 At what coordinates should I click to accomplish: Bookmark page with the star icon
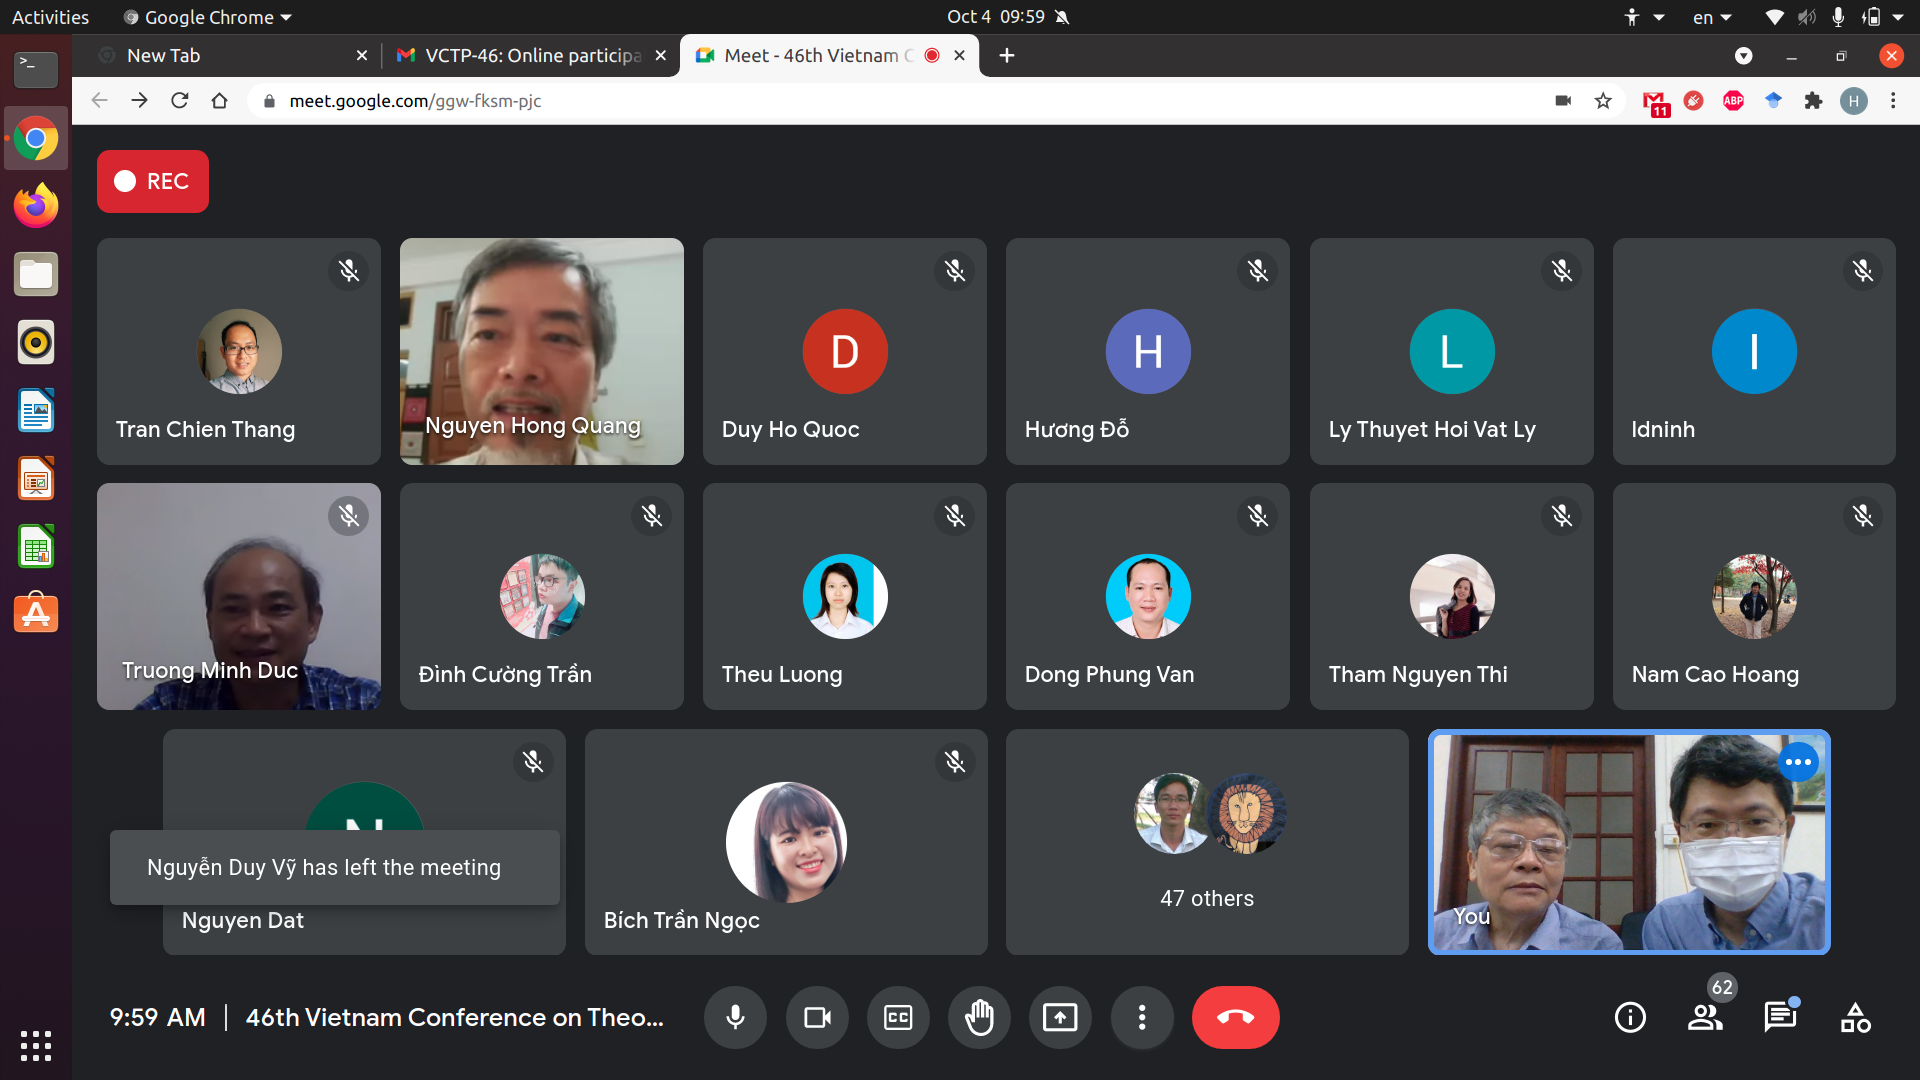(x=1603, y=101)
